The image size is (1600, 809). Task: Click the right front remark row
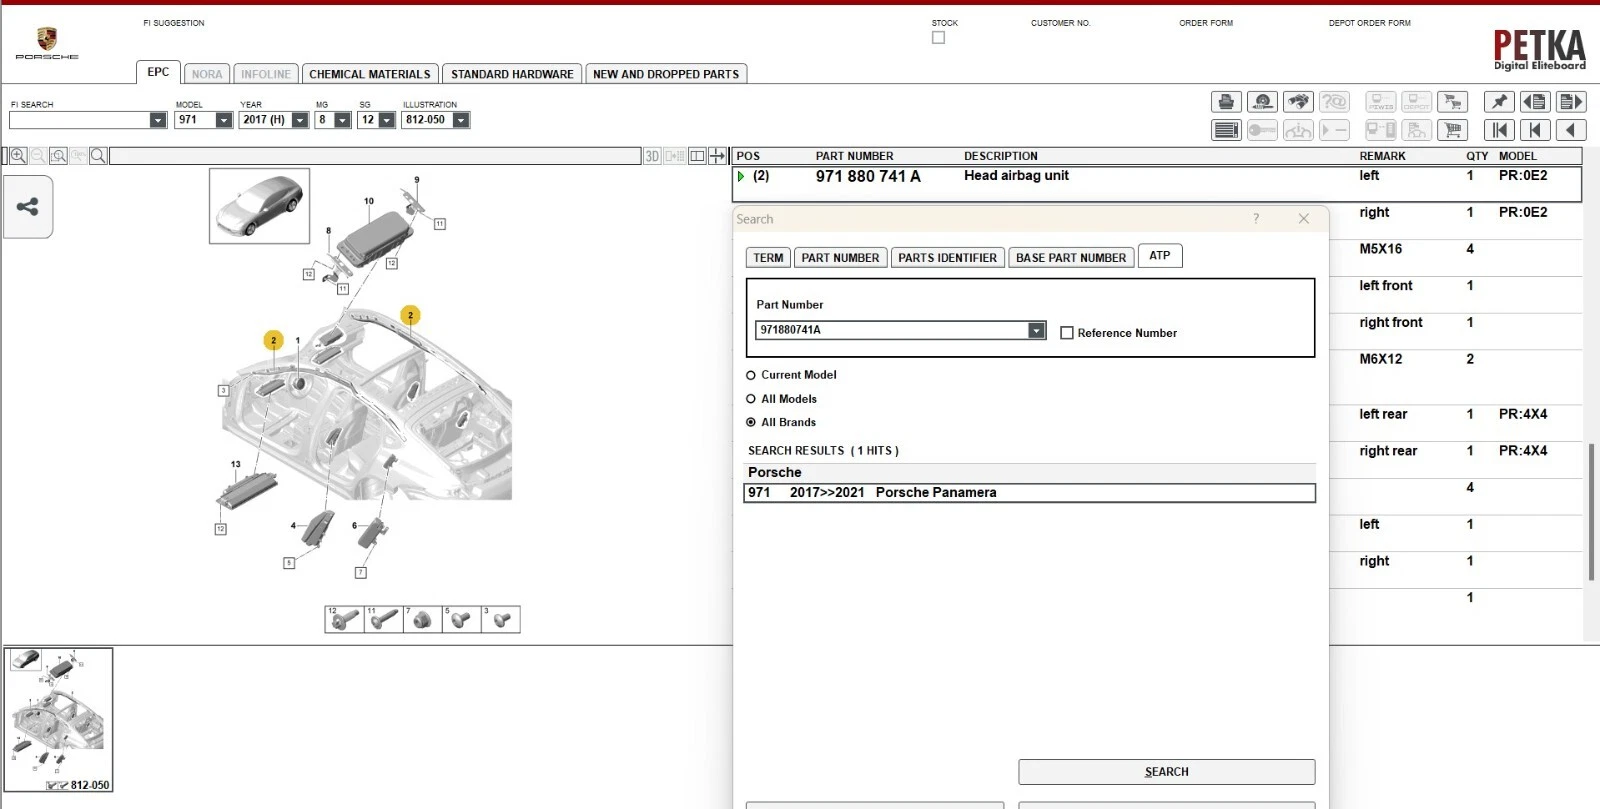(x=1455, y=331)
